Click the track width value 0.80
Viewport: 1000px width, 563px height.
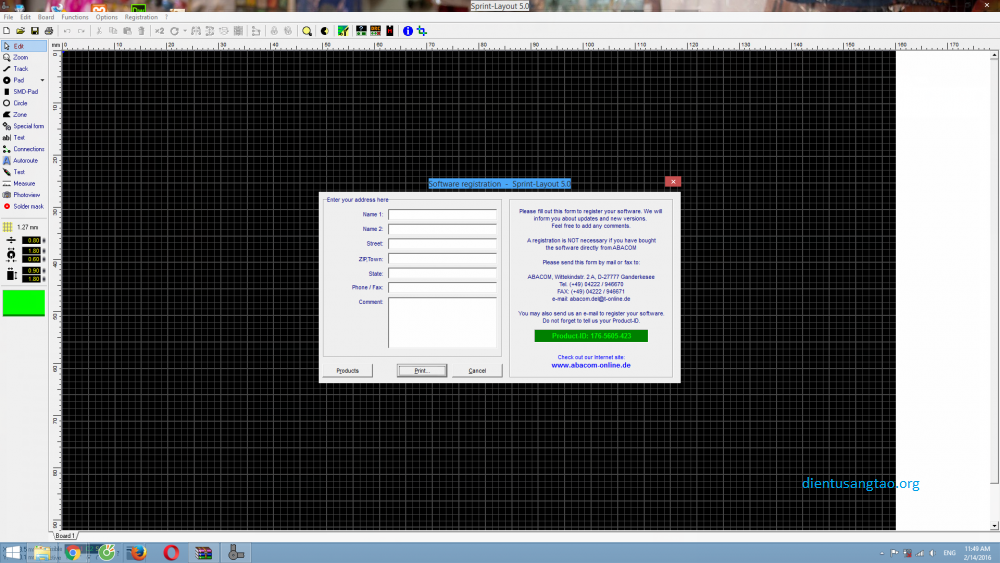(31, 240)
